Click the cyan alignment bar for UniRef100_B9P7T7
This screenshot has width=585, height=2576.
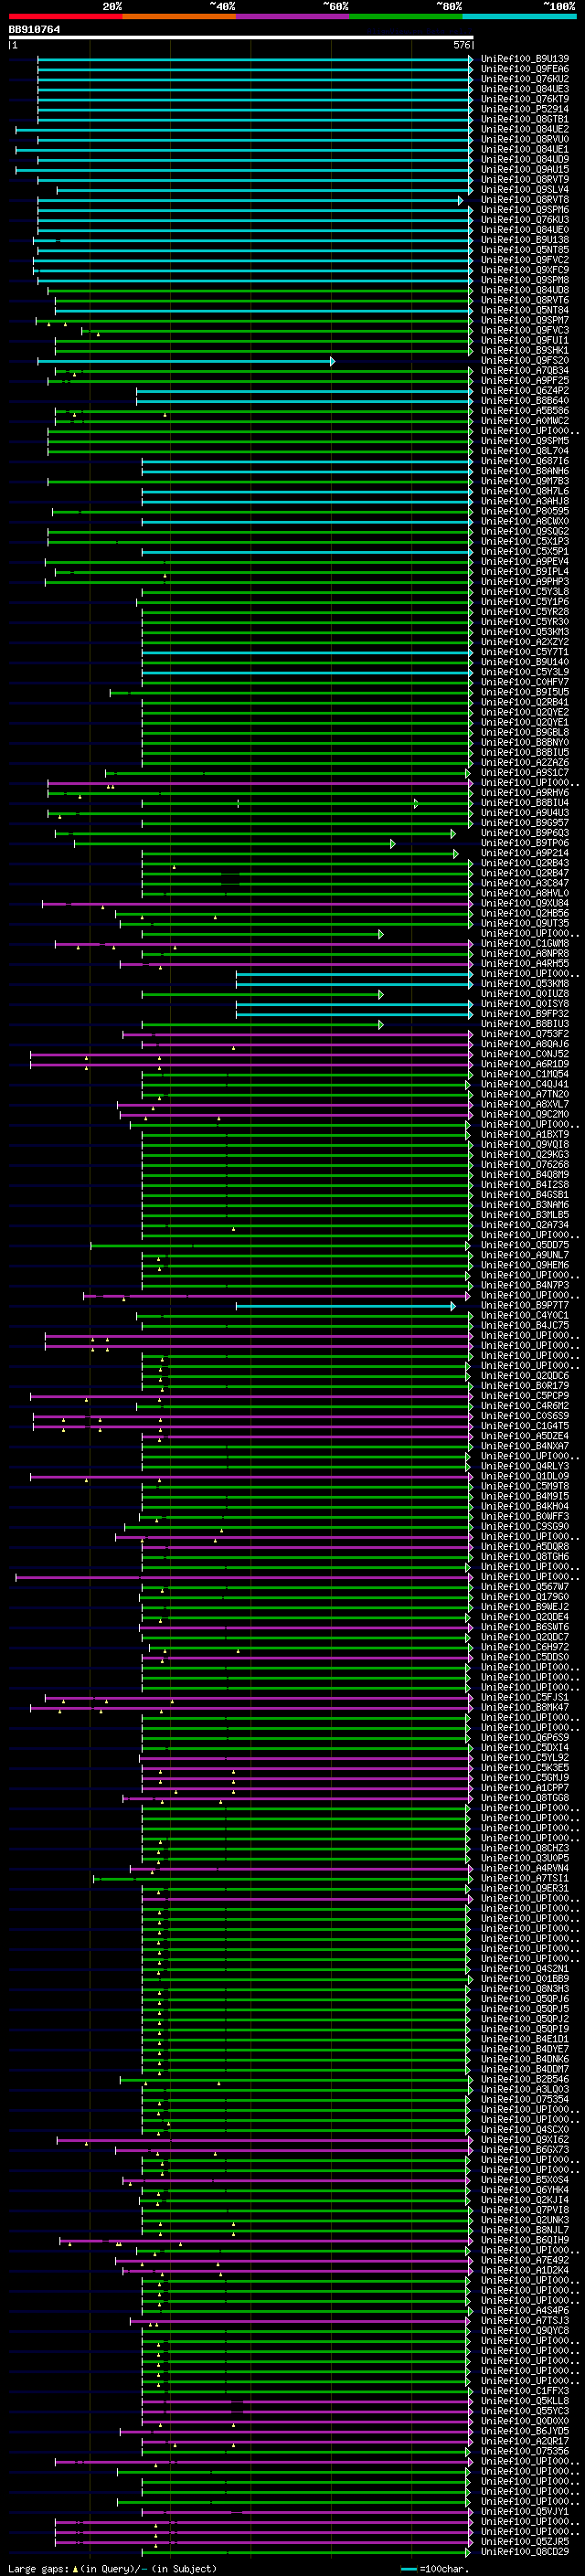point(346,1305)
